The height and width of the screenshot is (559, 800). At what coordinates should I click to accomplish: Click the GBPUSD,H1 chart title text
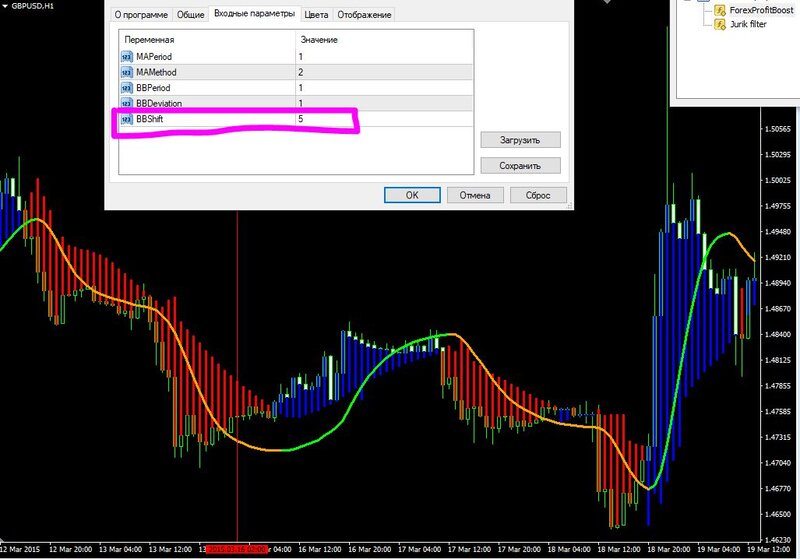32,6
